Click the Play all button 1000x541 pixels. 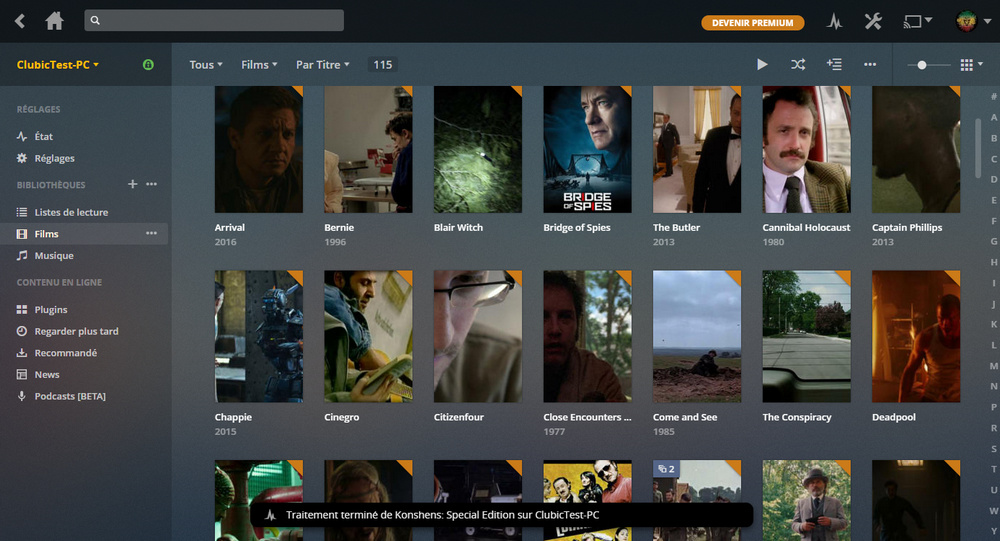(x=762, y=65)
